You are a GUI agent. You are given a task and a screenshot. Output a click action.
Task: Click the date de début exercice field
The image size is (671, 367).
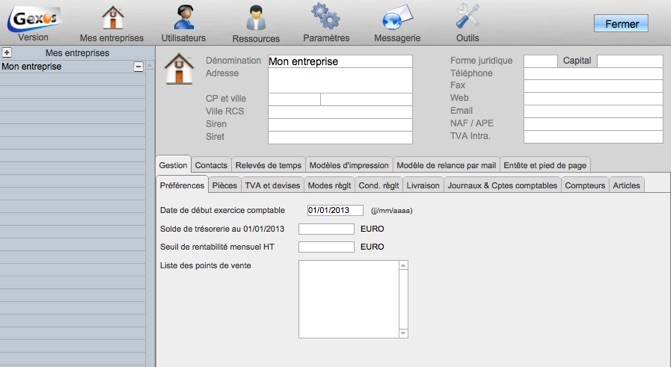[x=335, y=210]
